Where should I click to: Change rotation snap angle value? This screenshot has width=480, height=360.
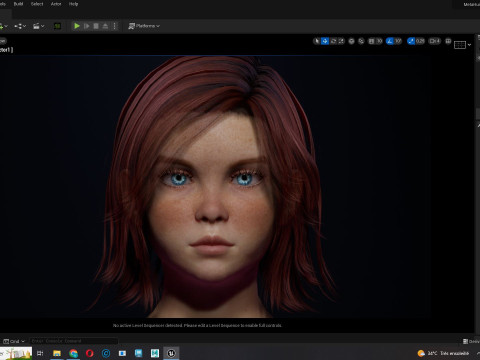(x=398, y=41)
